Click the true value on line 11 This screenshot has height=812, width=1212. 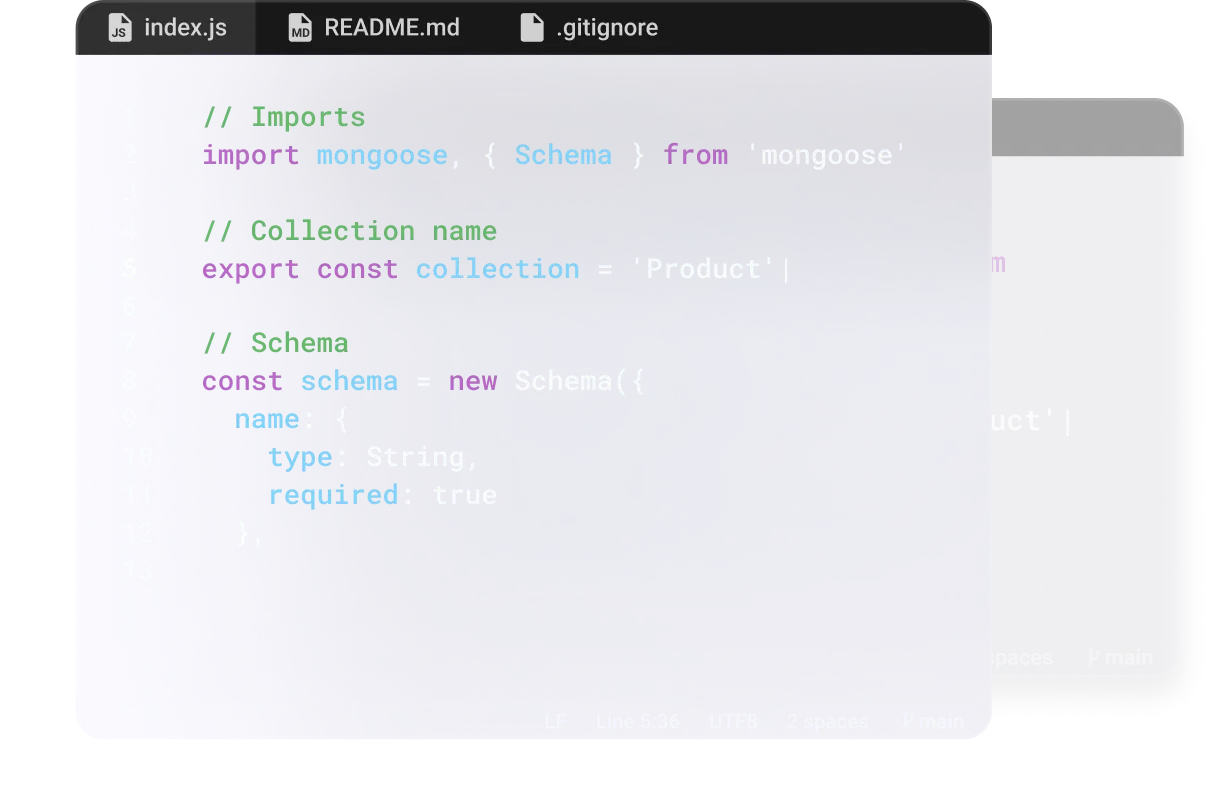[x=465, y=495]
